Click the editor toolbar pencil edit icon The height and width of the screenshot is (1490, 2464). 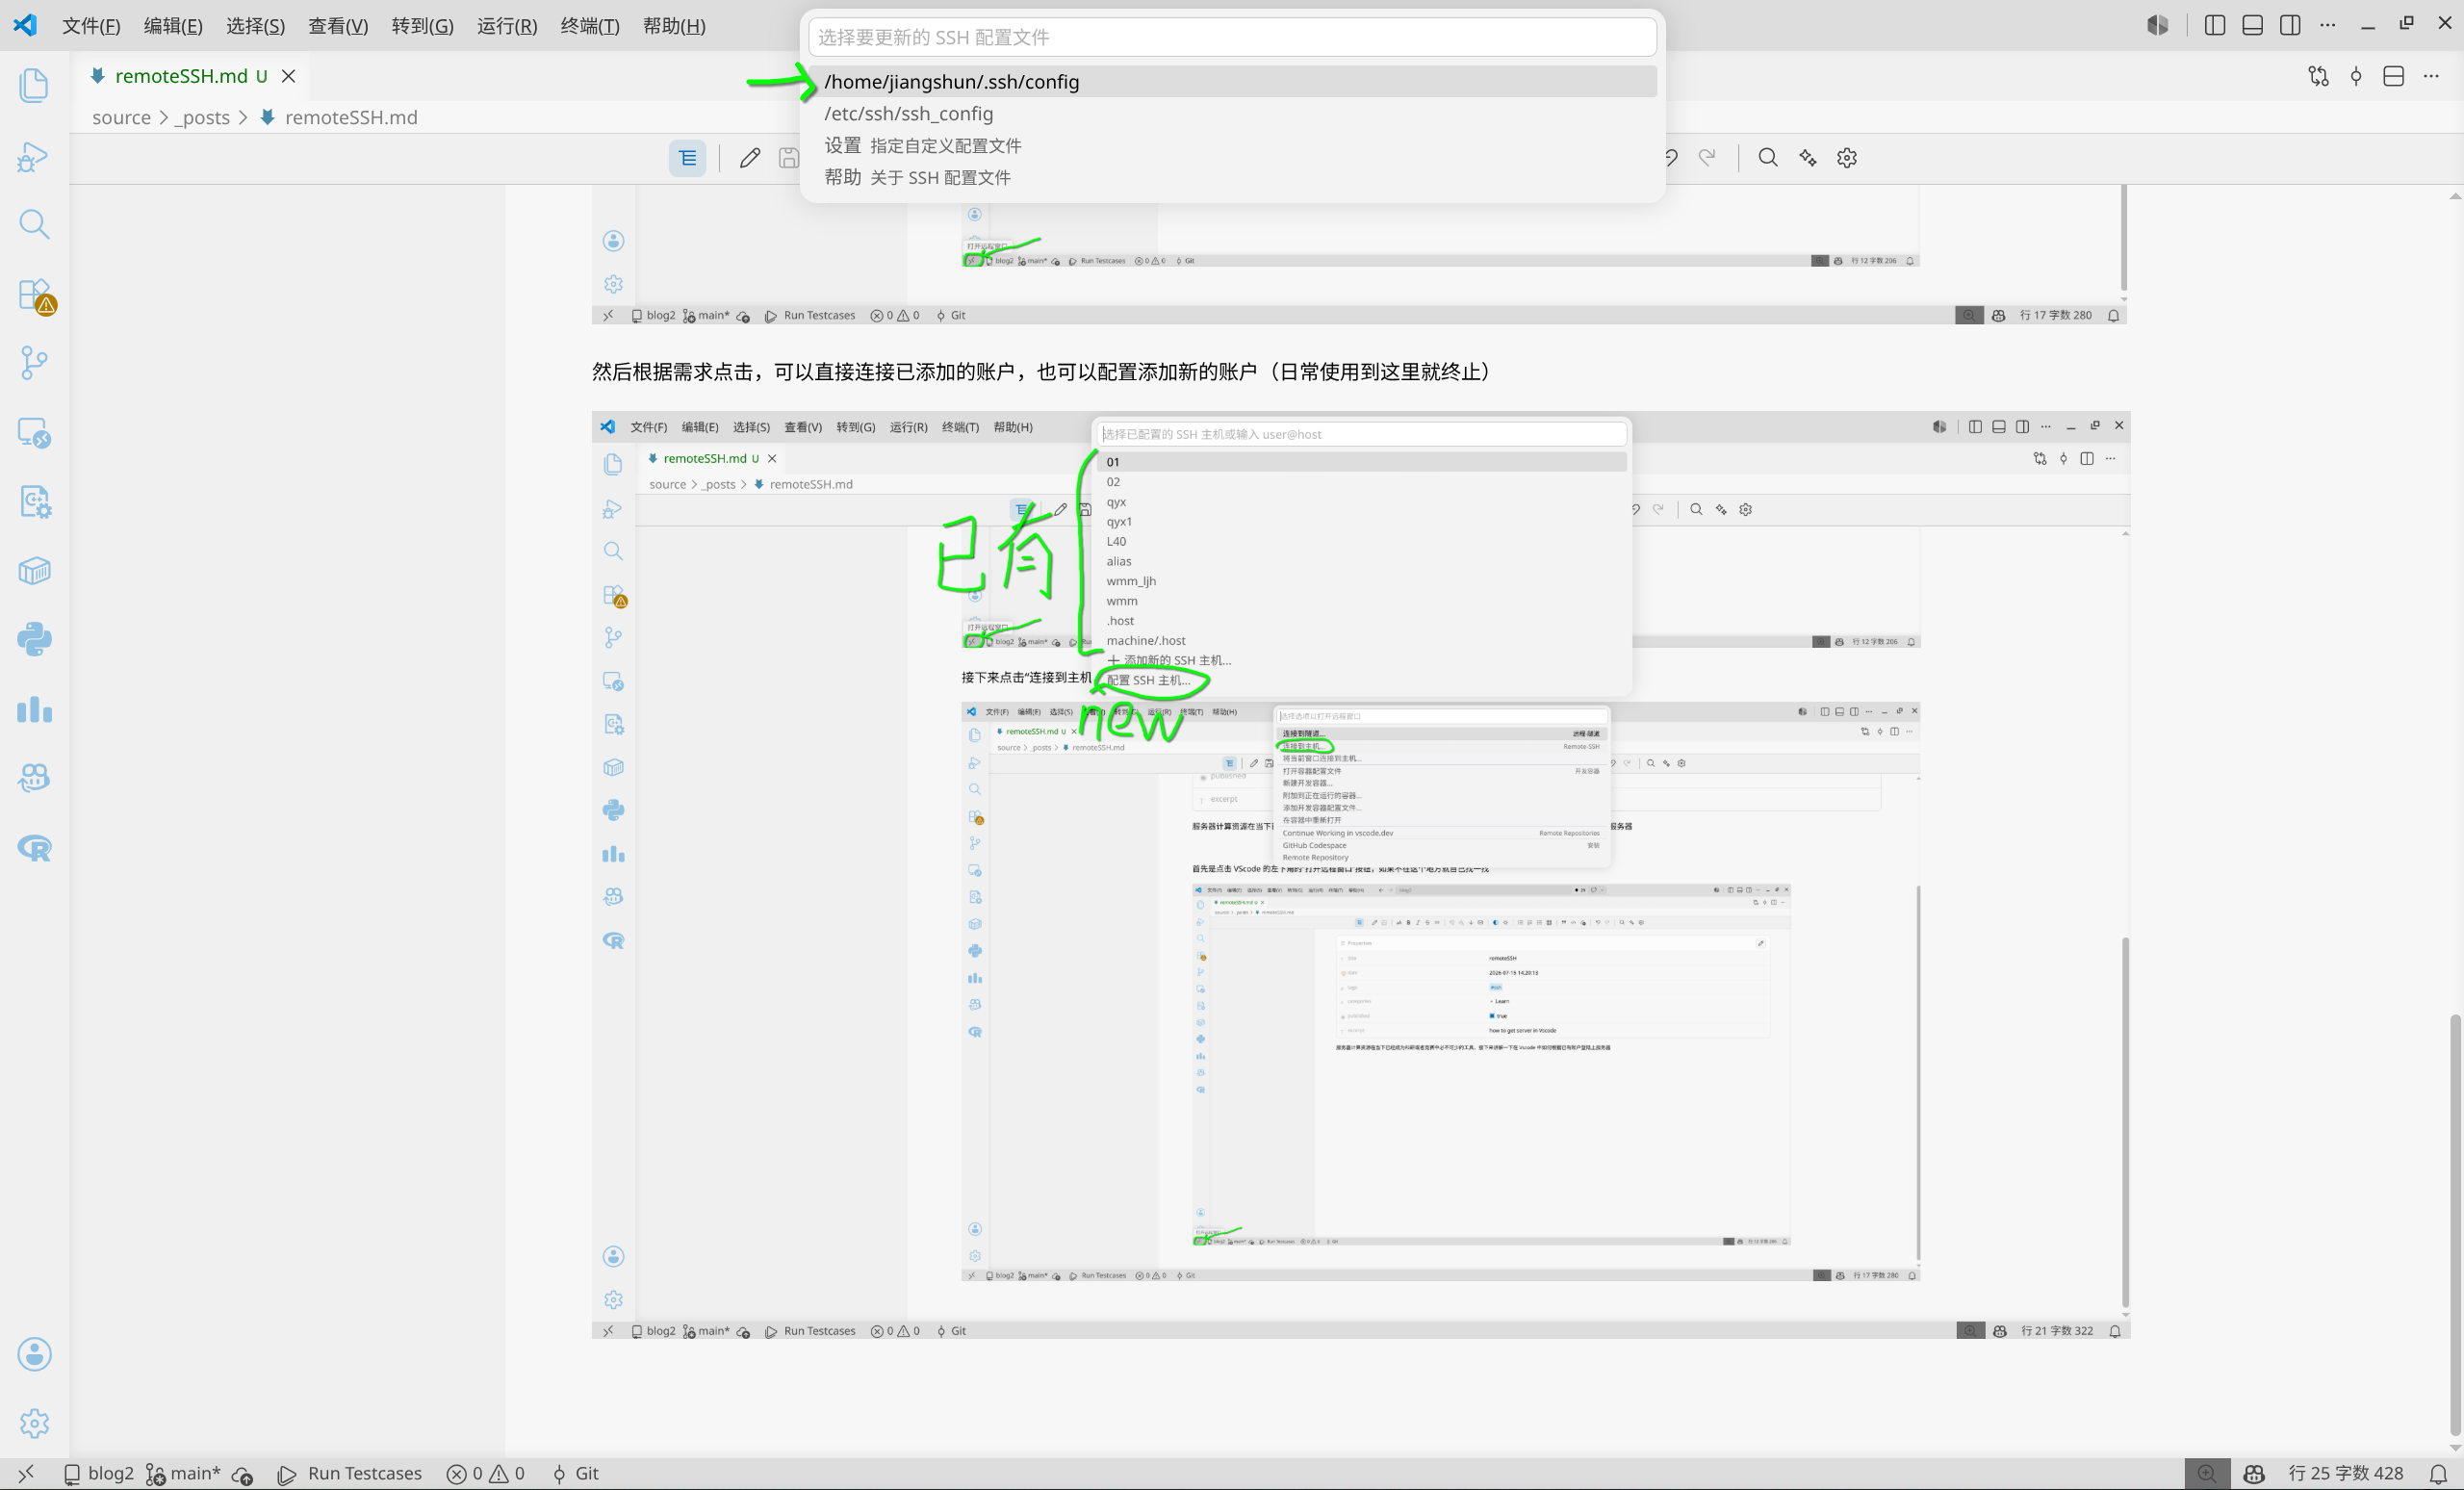point(750,158)
